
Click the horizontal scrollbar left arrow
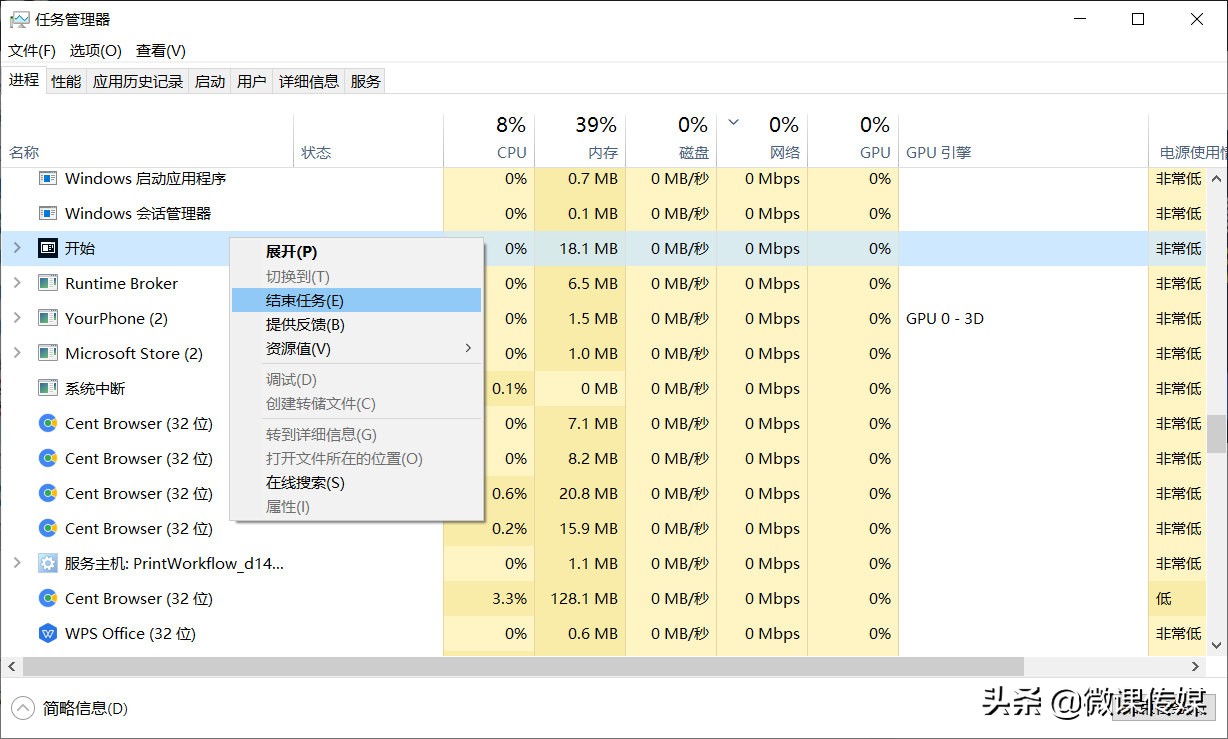click(11, 666)
